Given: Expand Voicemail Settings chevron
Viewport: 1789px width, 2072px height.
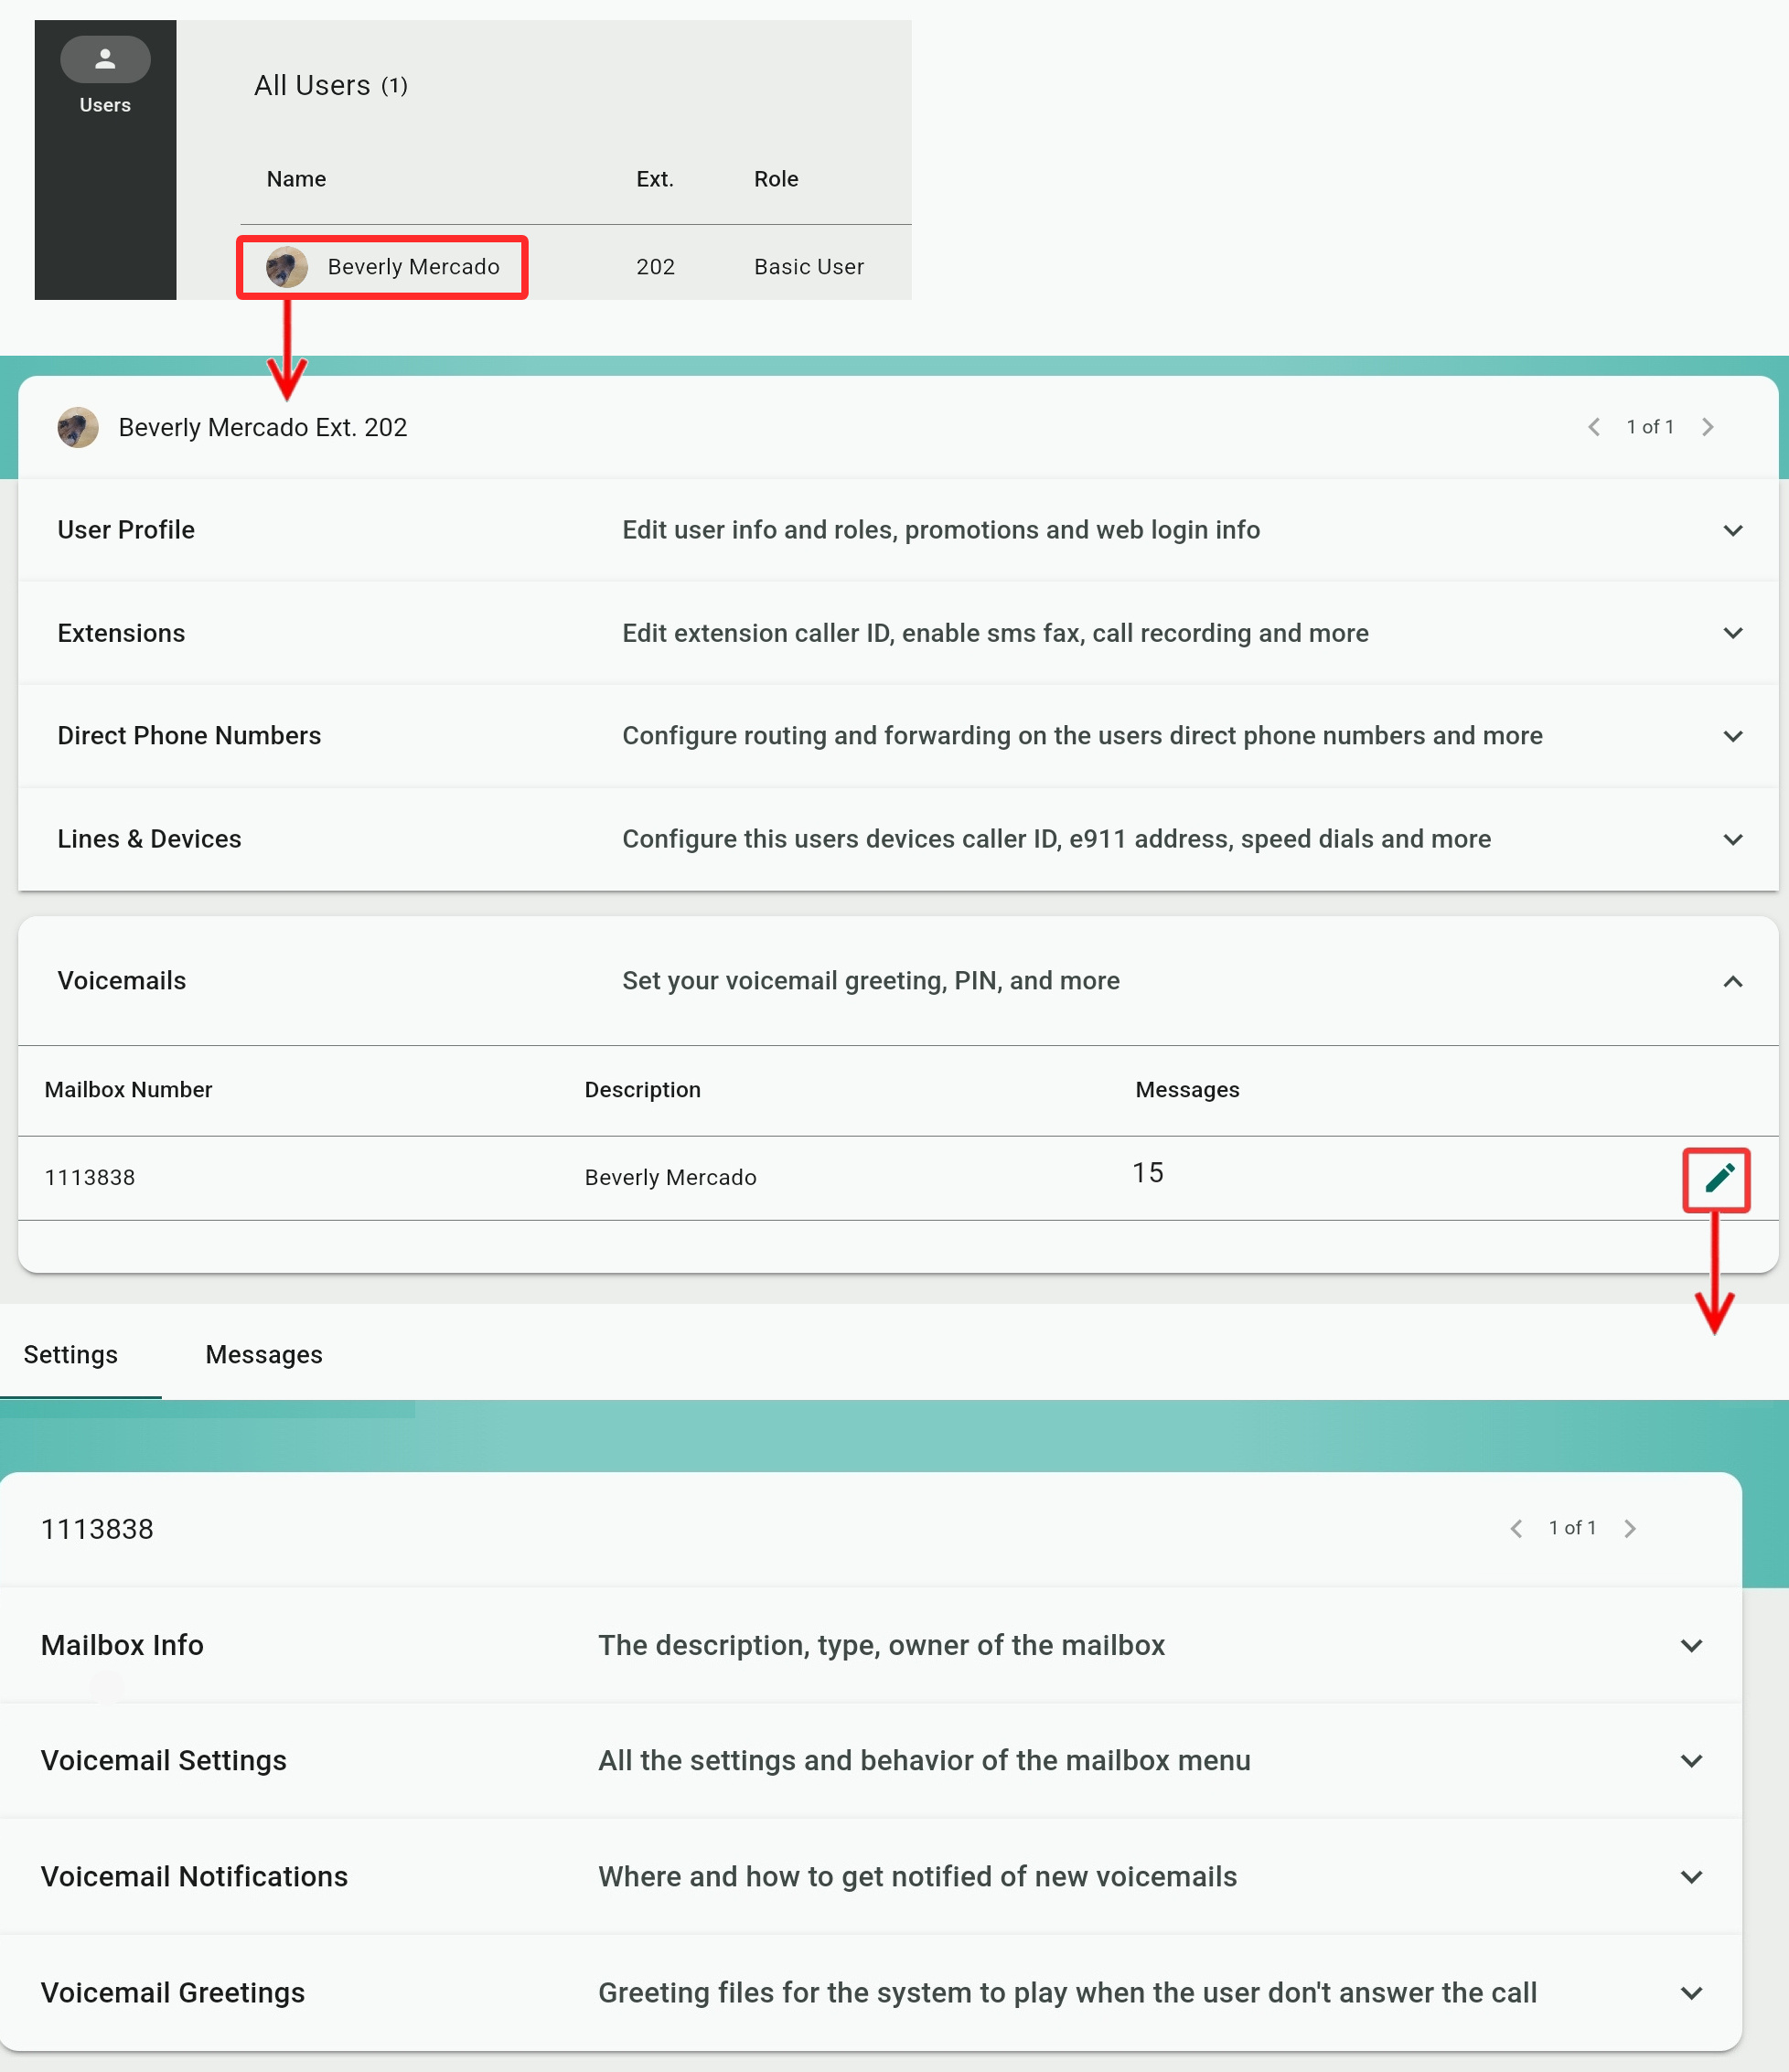Looking at the screenshot, I should [1691, 1760].
